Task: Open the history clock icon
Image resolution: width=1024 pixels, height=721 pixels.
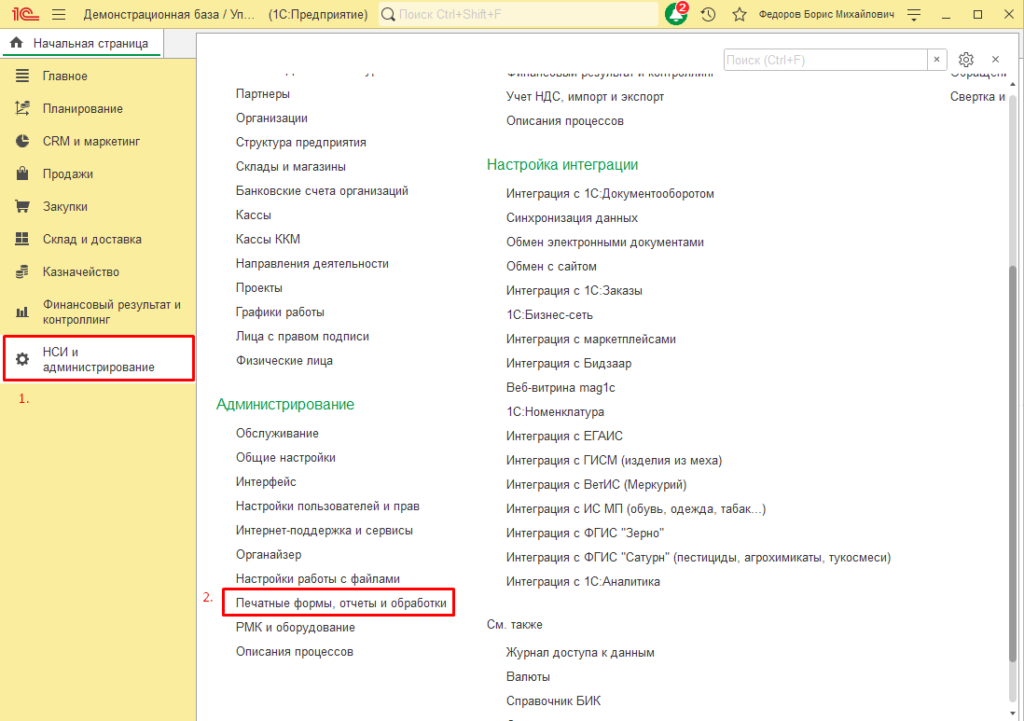Action: coord(708,14)
